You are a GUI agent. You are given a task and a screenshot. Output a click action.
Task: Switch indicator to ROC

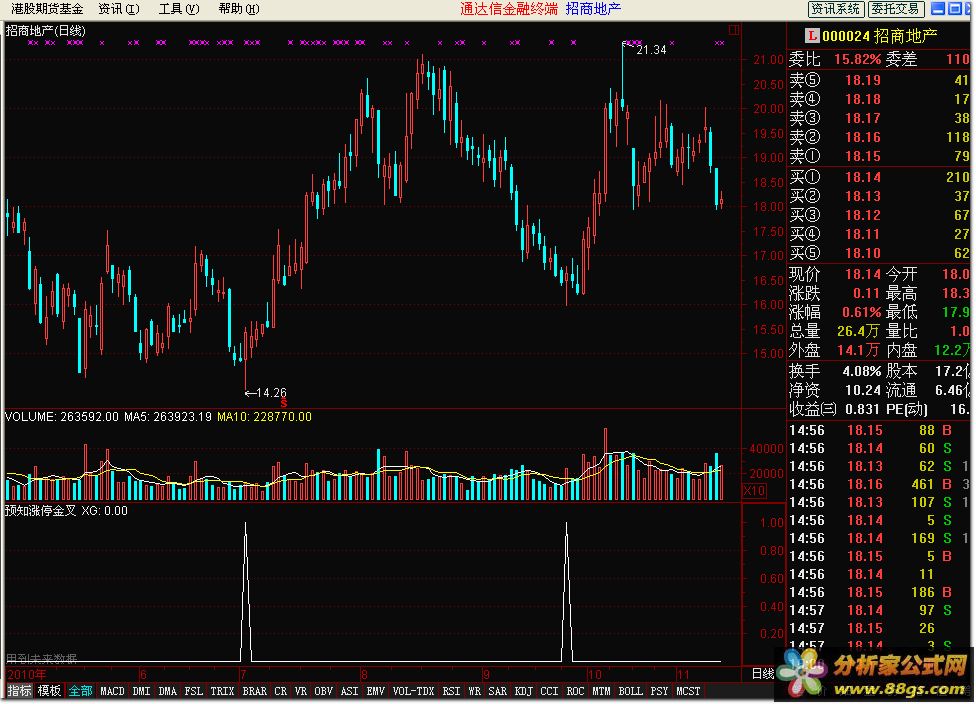click(x=575, y=691)
